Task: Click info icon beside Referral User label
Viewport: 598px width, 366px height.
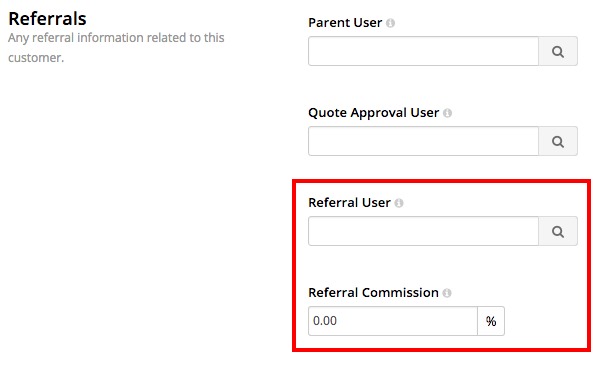Action: pyautogui.click(x=399, y=203)
